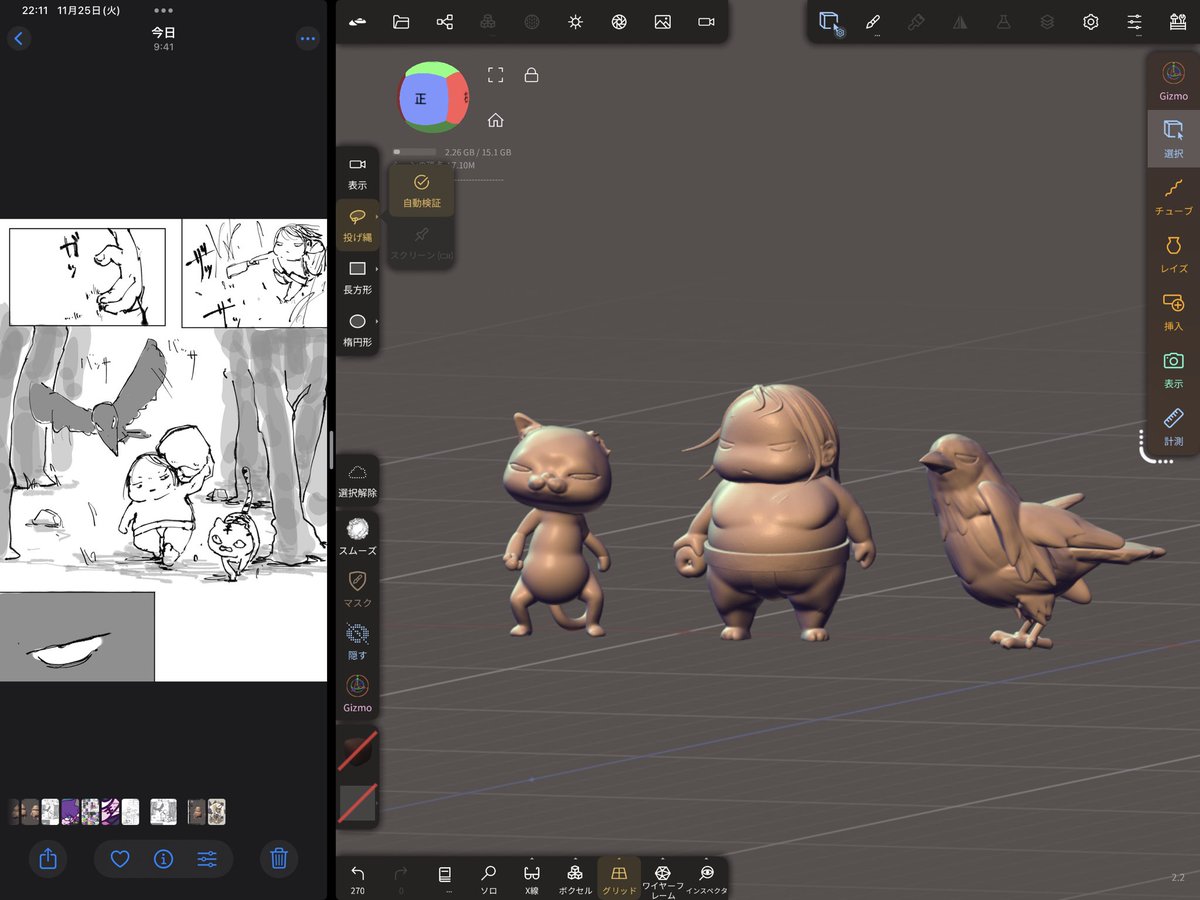Select the チューブ tool

(x=1174, y=196)
